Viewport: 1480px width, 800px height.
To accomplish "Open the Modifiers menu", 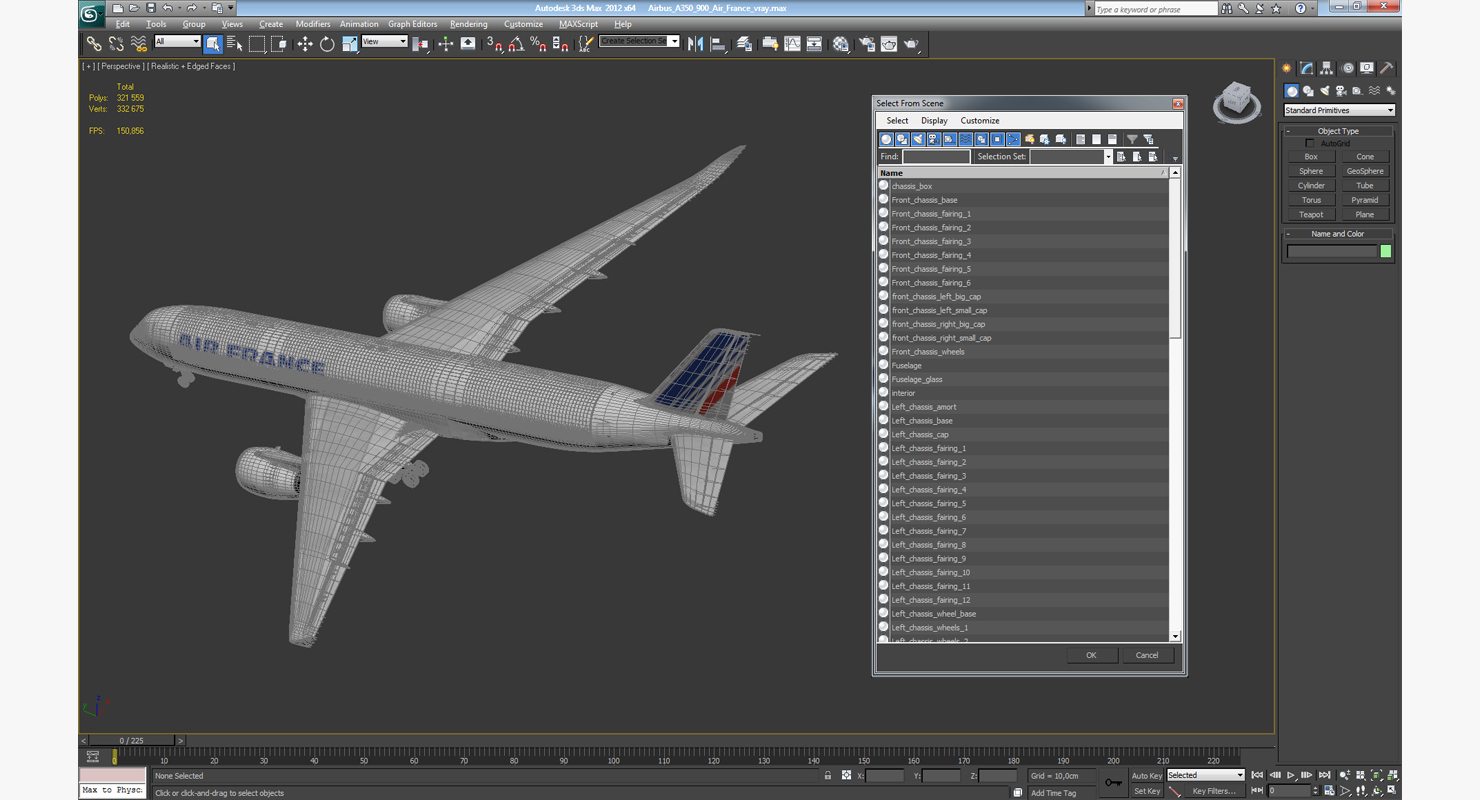I will (313, 24).
